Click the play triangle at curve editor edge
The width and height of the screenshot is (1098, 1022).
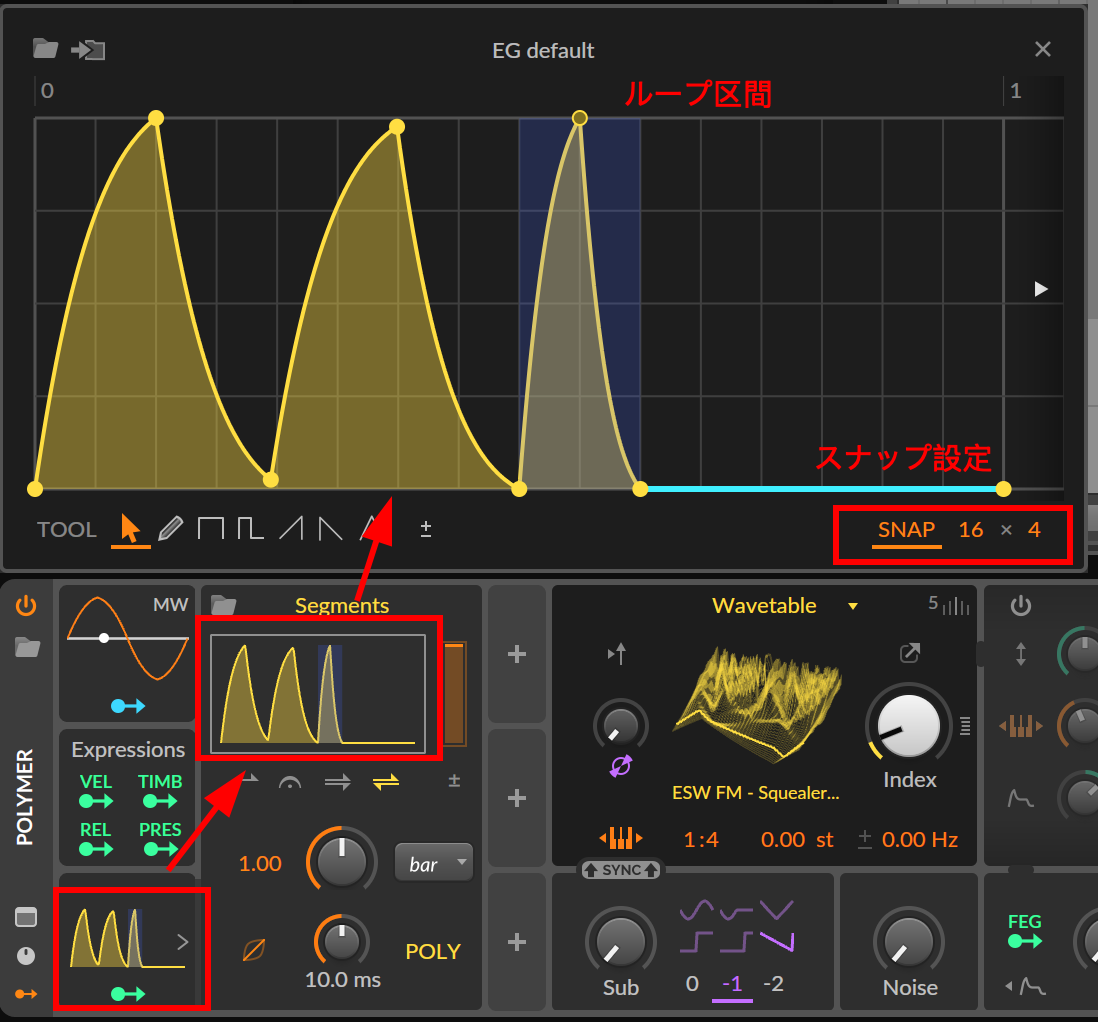1041,289
